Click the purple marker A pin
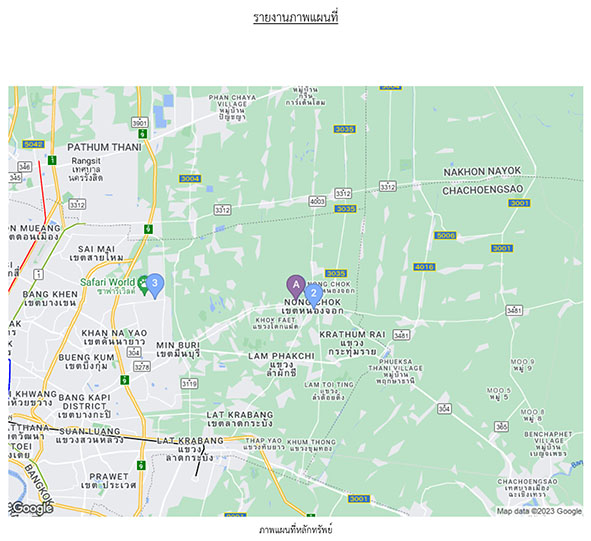This screenshot has height=541, width=591. (x=296, y=286)
